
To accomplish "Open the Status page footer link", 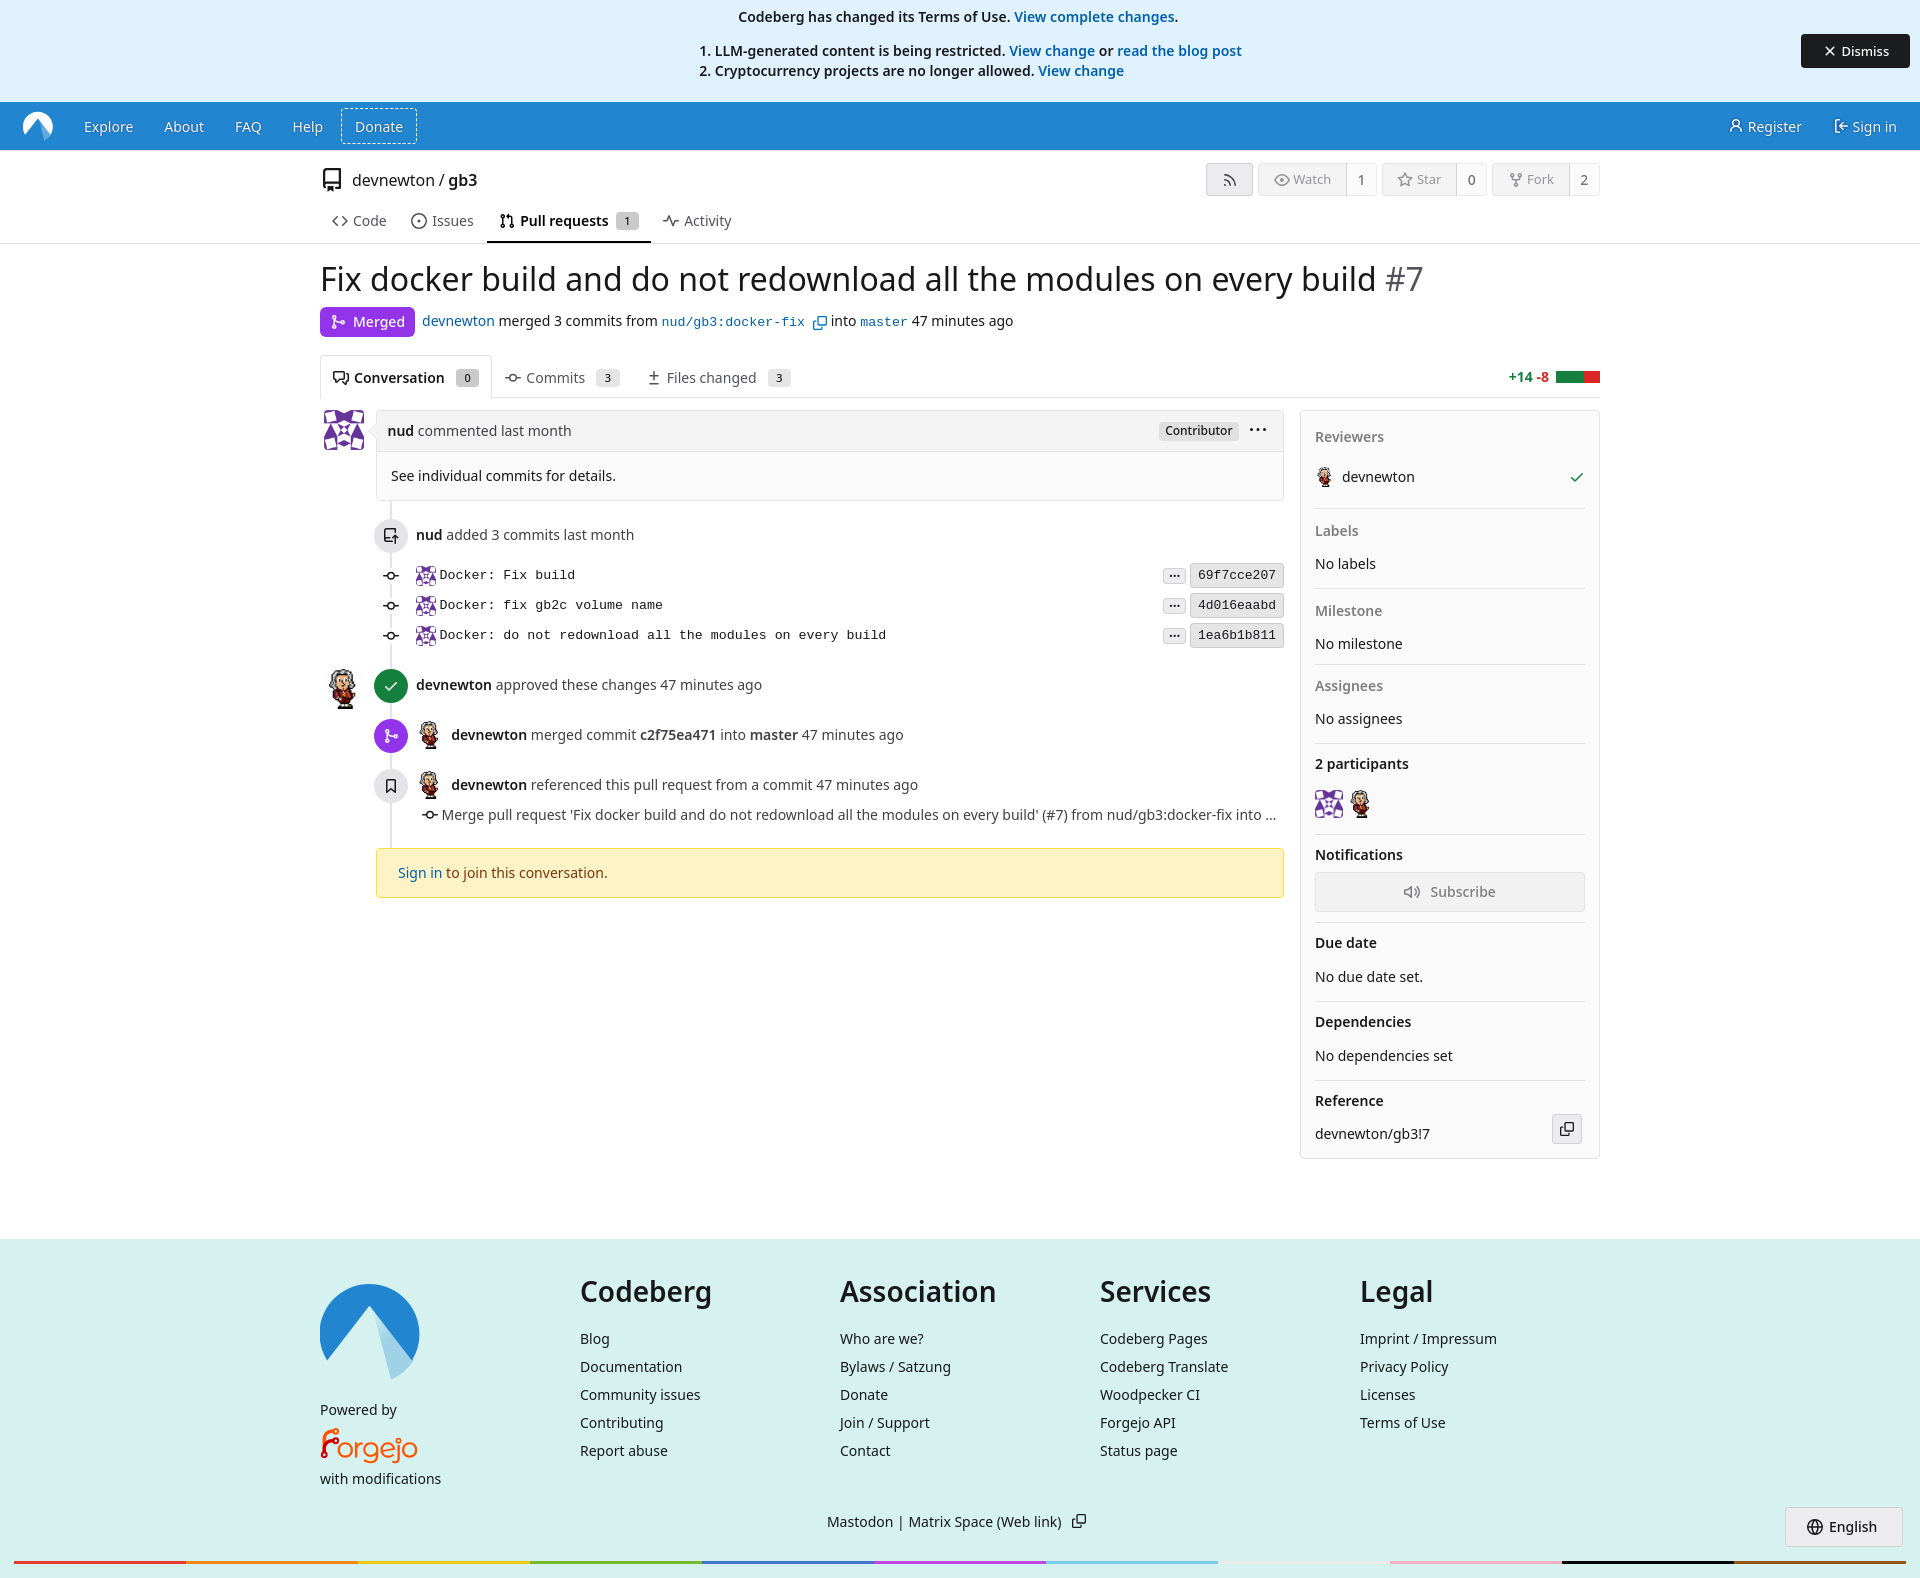I will 1138,1451.
